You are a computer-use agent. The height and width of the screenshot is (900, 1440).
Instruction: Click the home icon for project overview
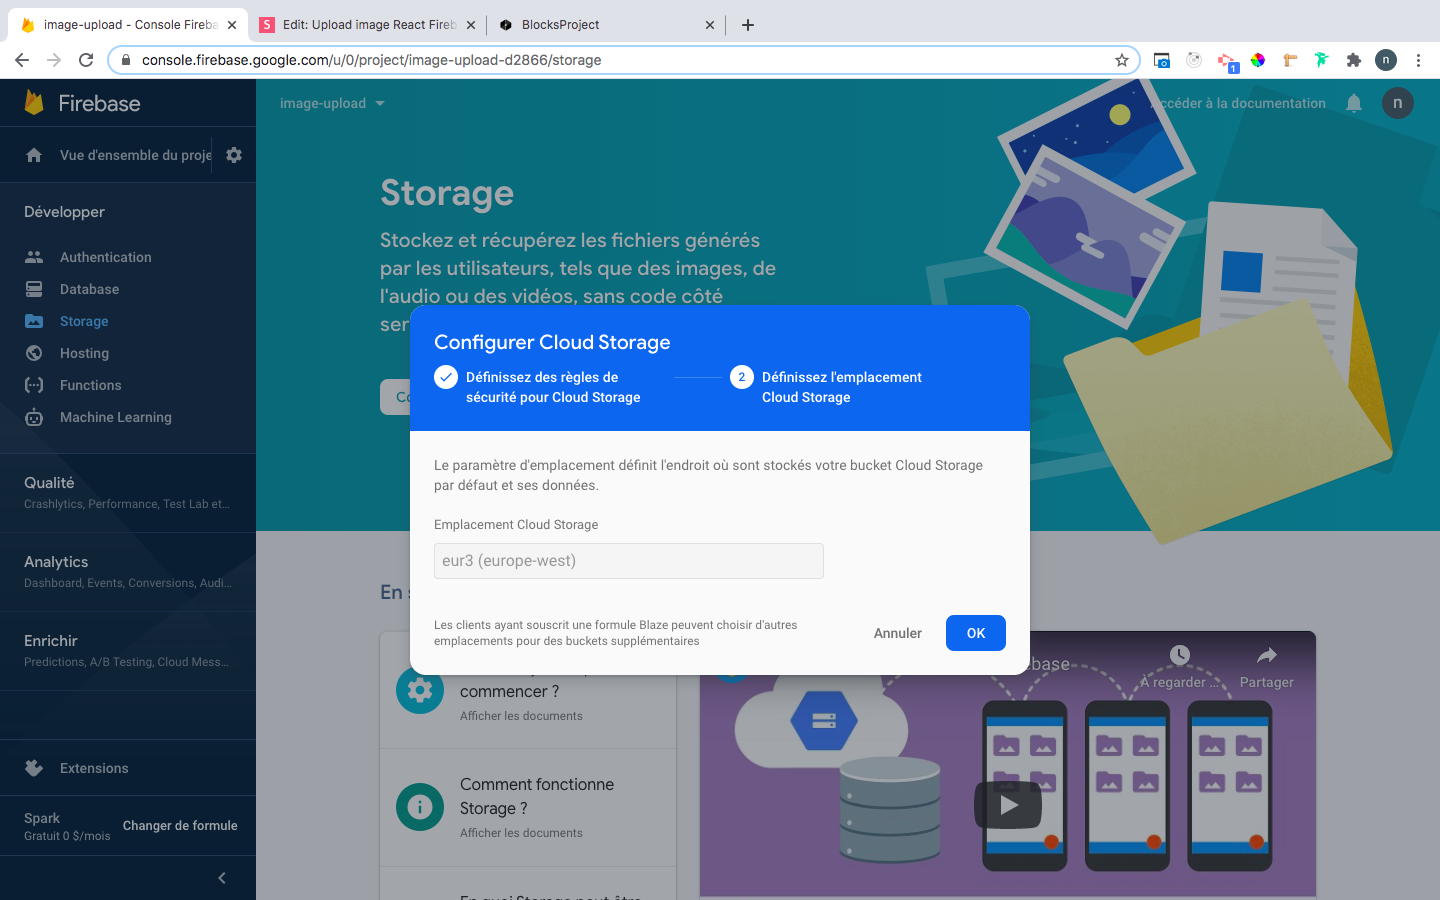34,155
